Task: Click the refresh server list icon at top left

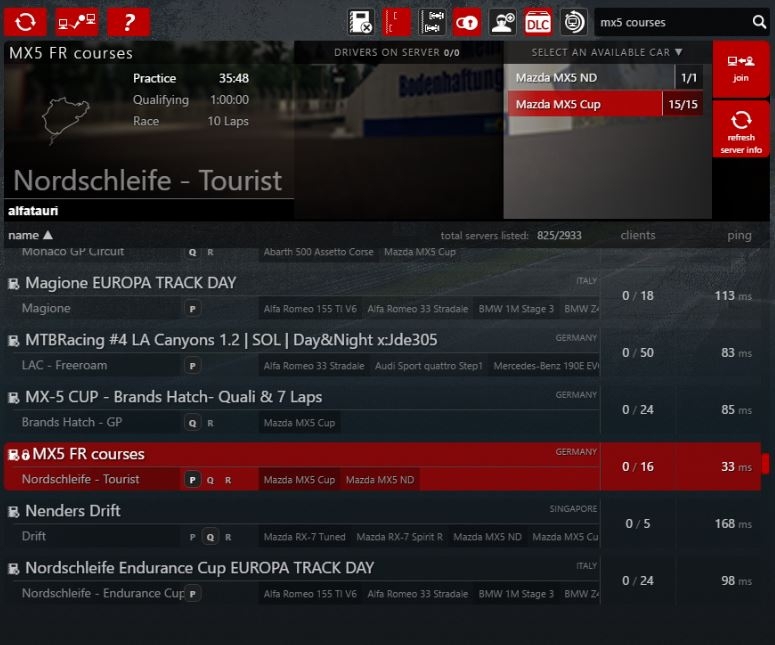Action: click(x=25, y=22)
